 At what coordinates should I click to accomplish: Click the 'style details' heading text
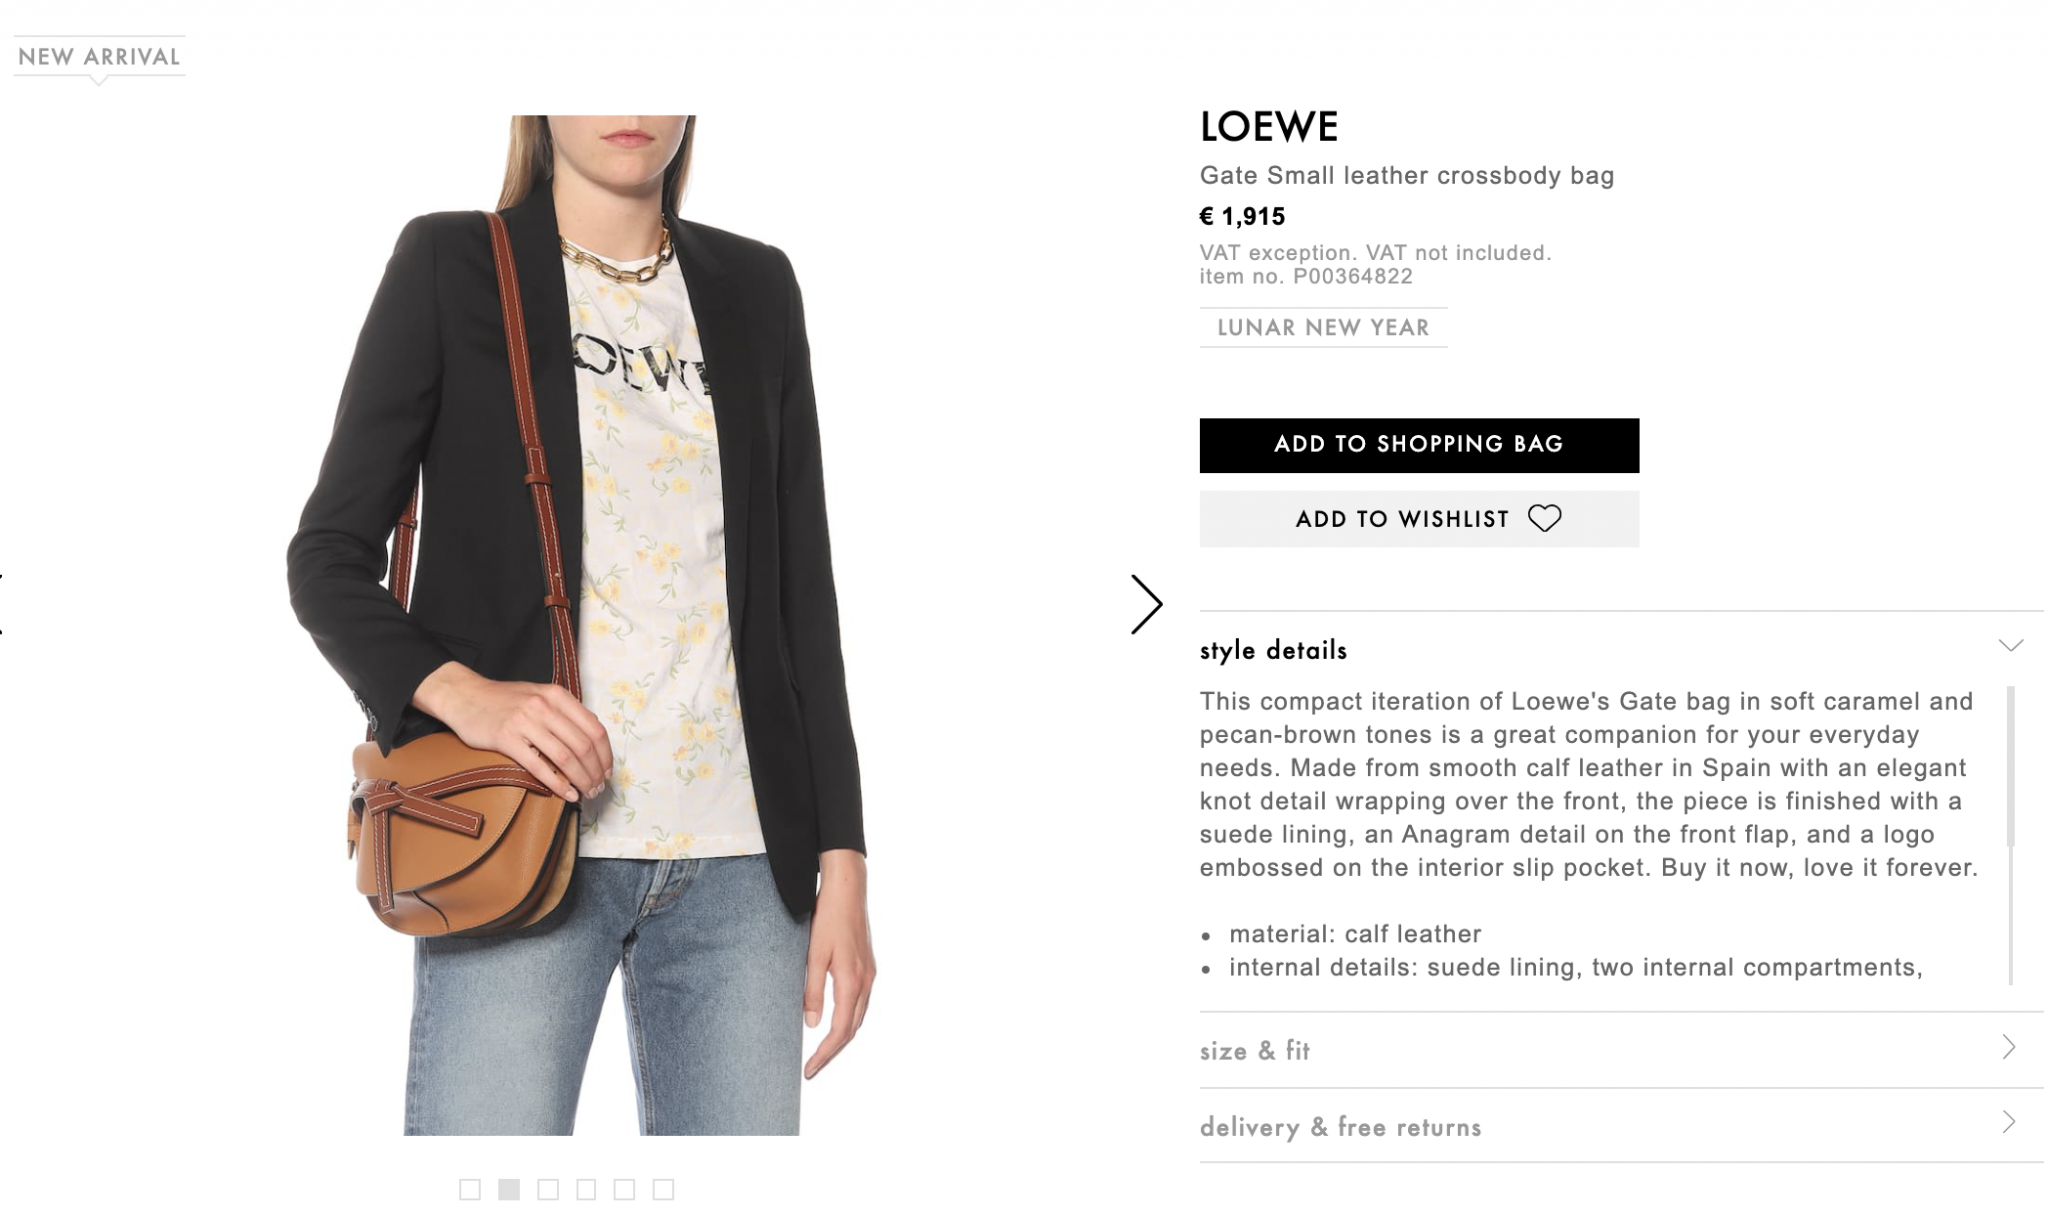click(x=1273, y=651)
